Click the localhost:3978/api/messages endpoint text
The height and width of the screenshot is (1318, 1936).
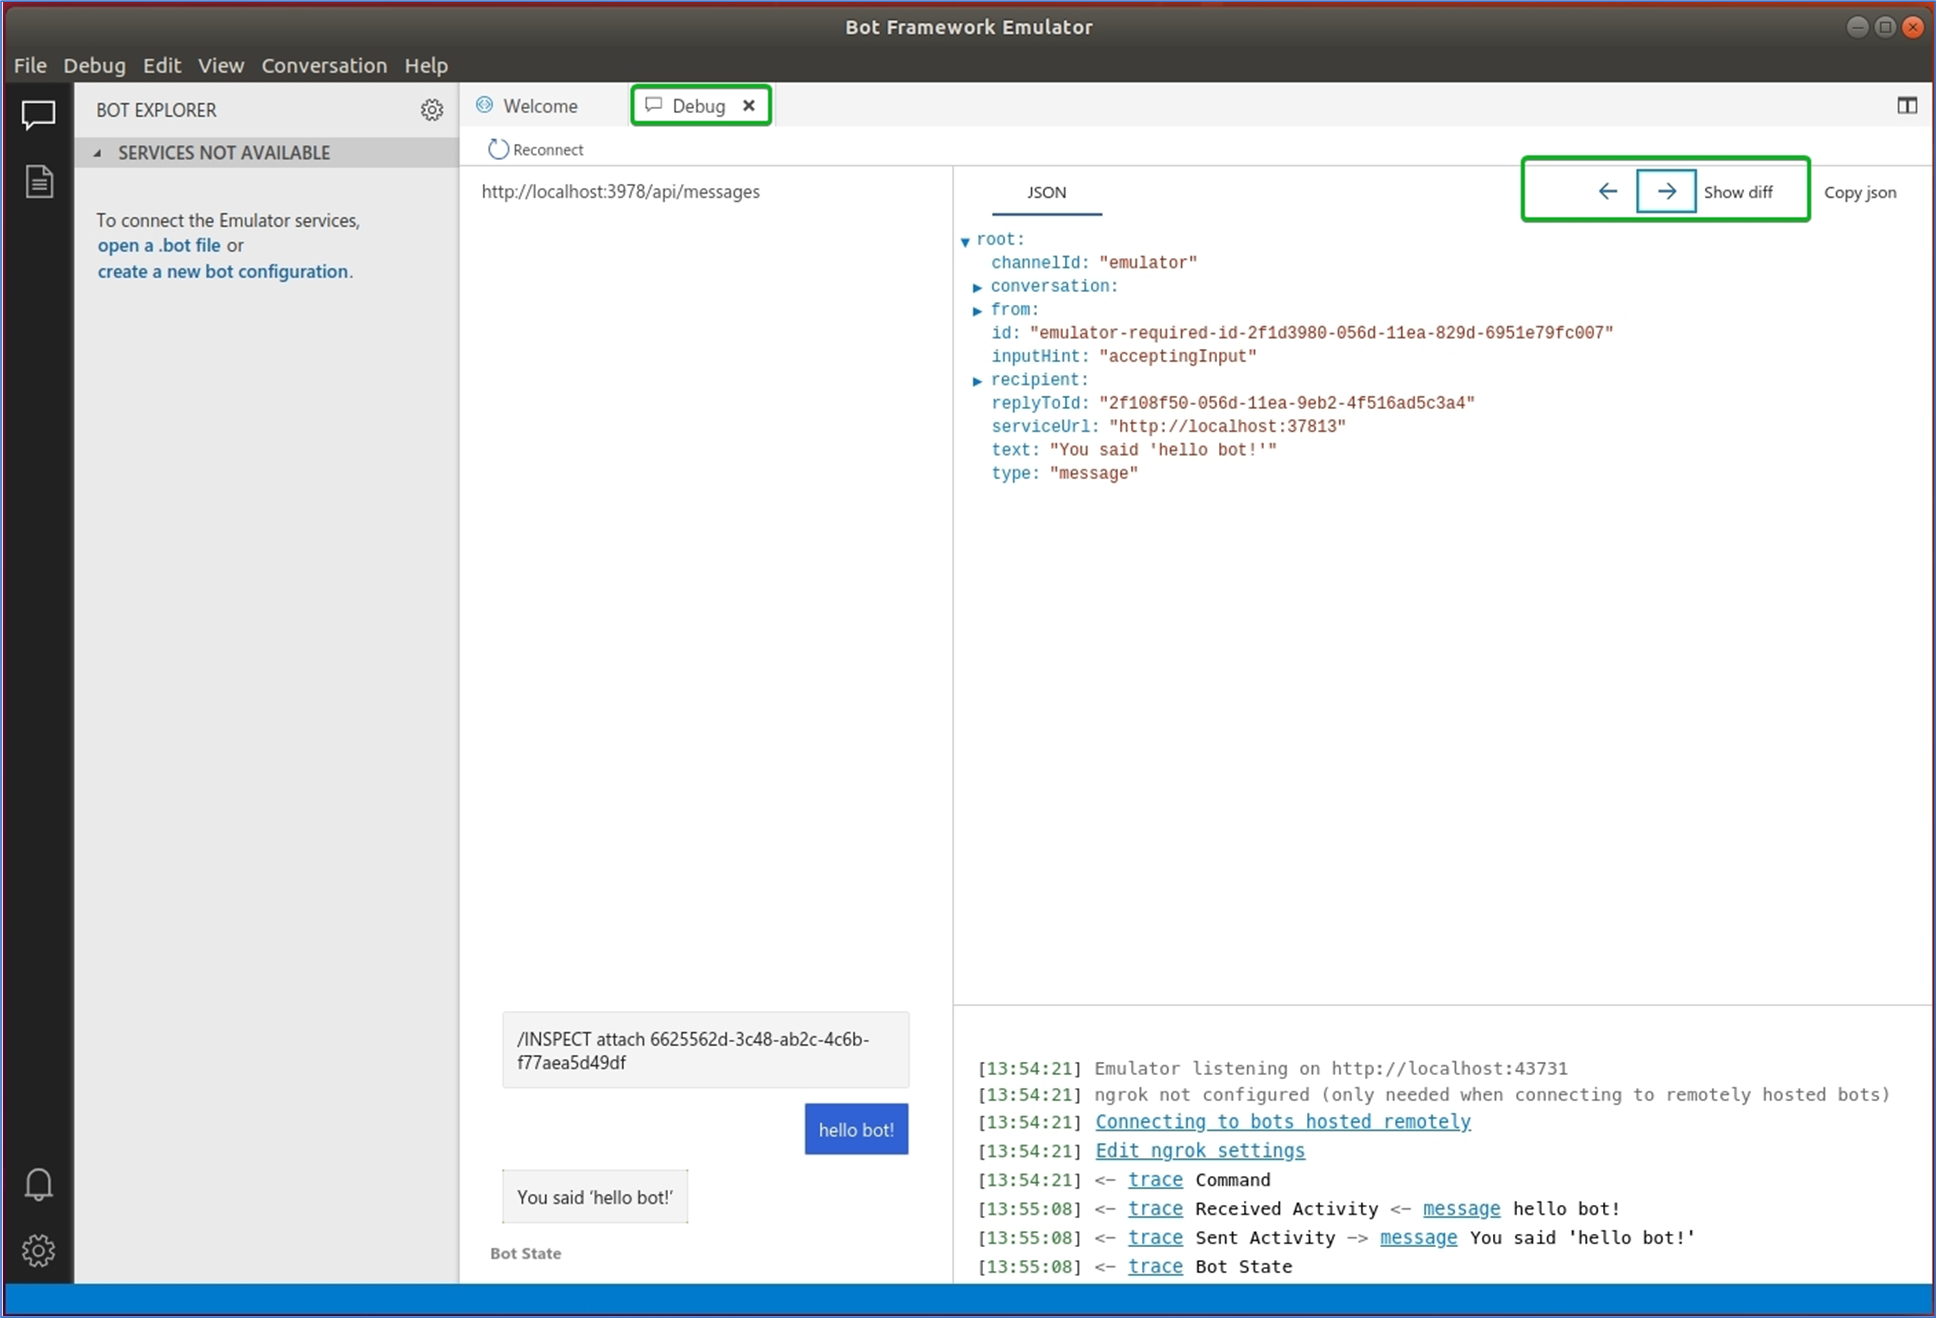pyautogui.click(x=620, y=192)
